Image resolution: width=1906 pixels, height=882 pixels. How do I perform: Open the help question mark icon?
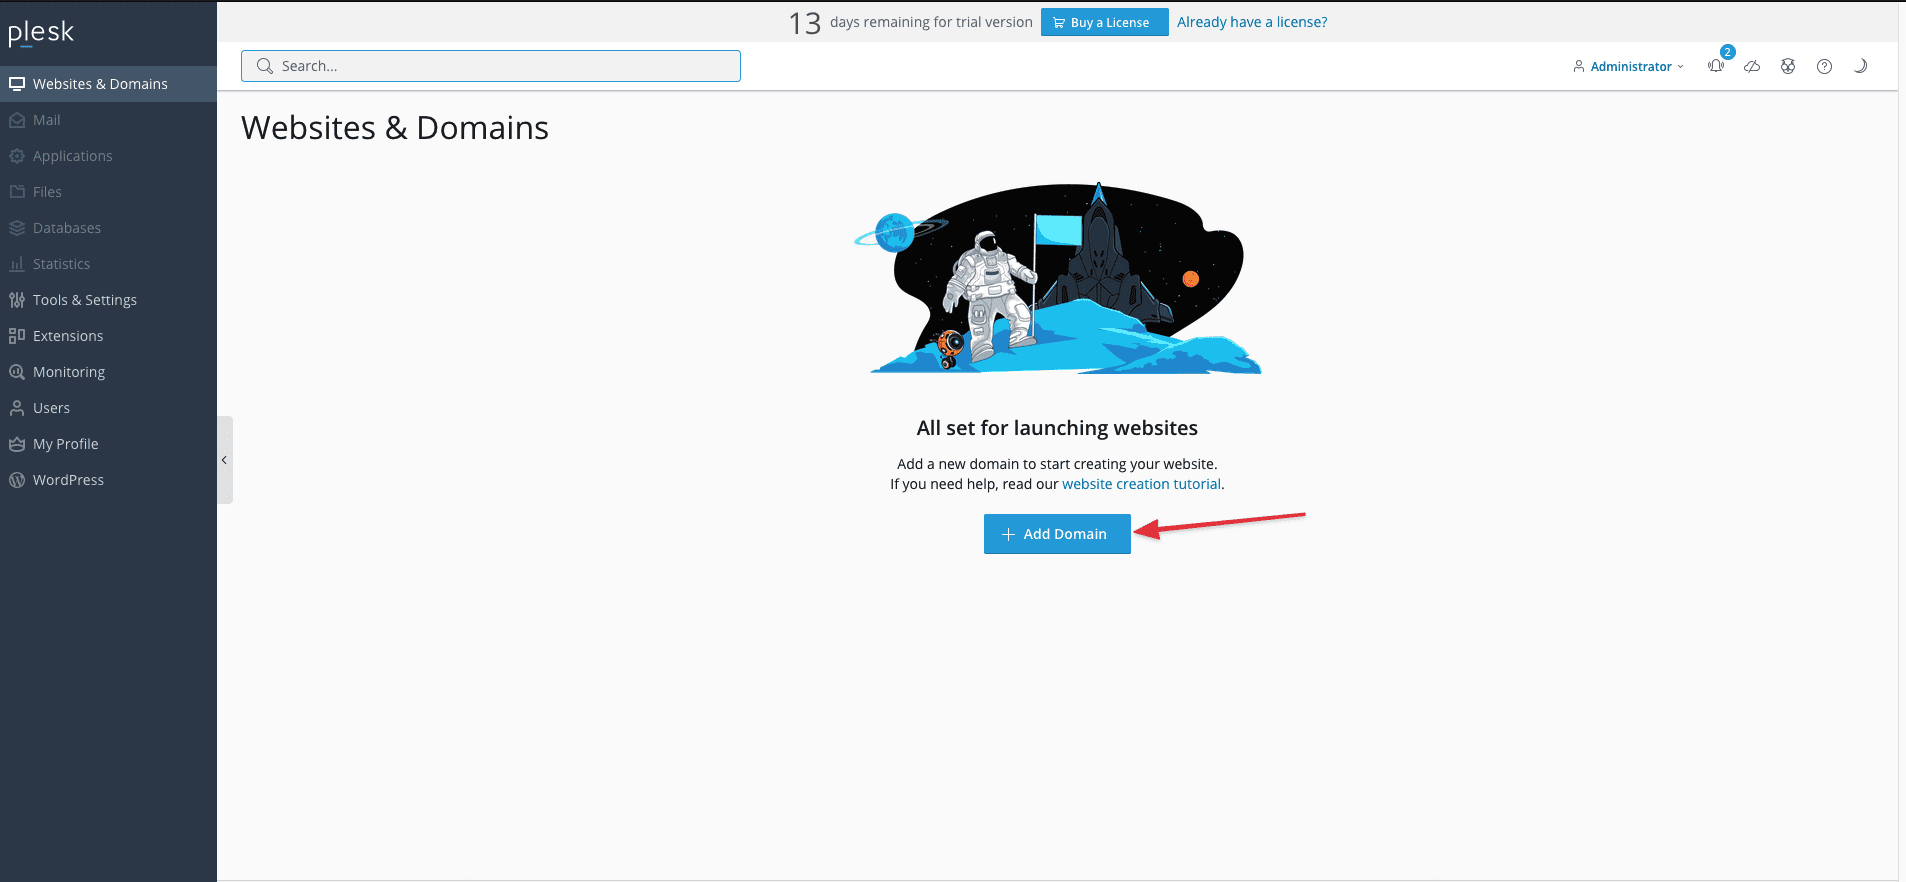point(1824,66)
